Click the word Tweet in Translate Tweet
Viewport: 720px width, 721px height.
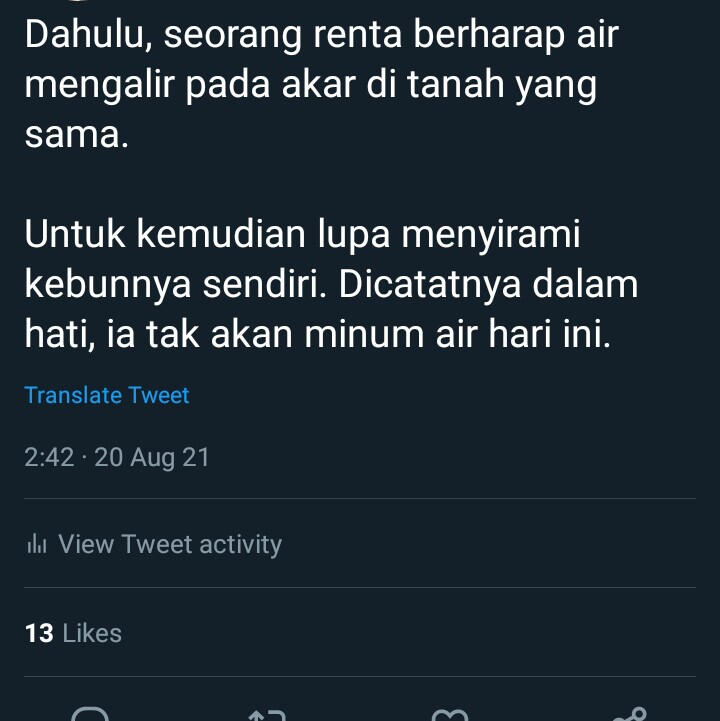(x=159, y=395)
